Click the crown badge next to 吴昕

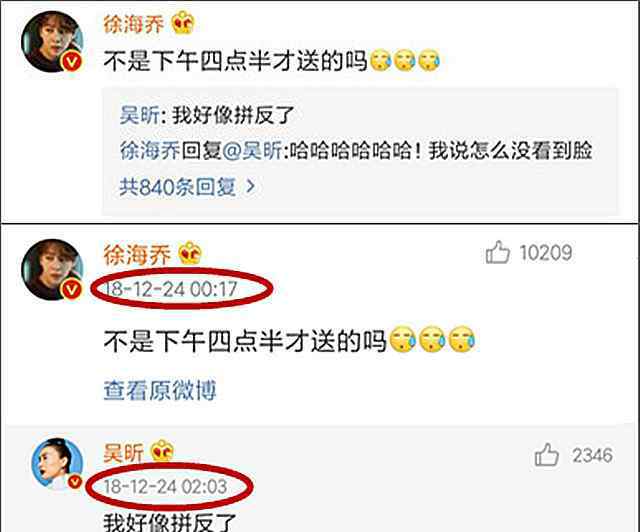tap(162, 451)
